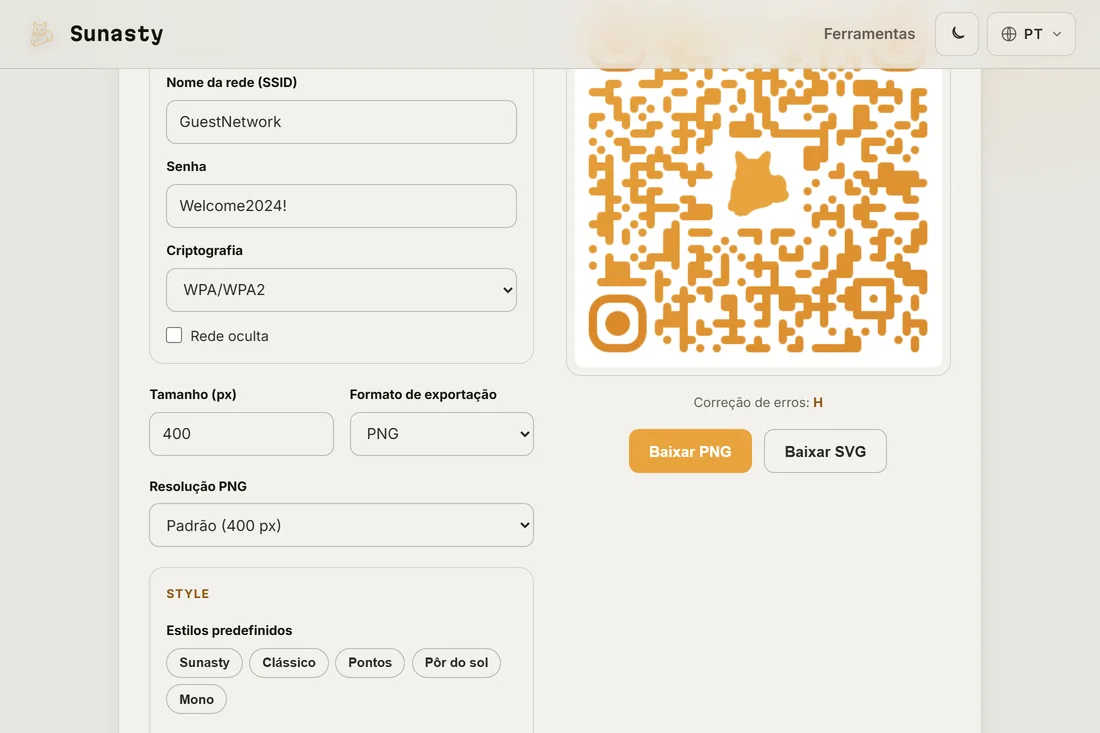This screenshot has height=733, width=1100.
Task: Open the Resolução PNG dropdown
Action: click(341, 525)
